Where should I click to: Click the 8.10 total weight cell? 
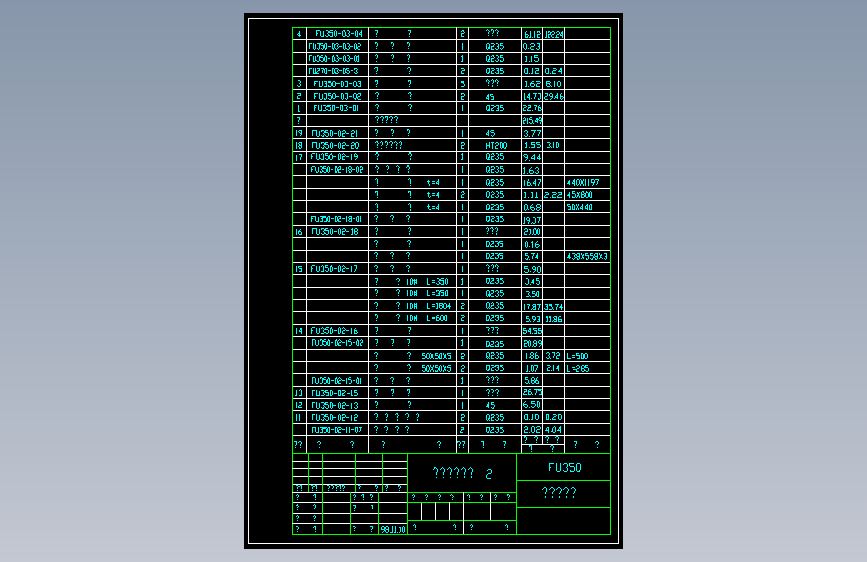[553, 84]
